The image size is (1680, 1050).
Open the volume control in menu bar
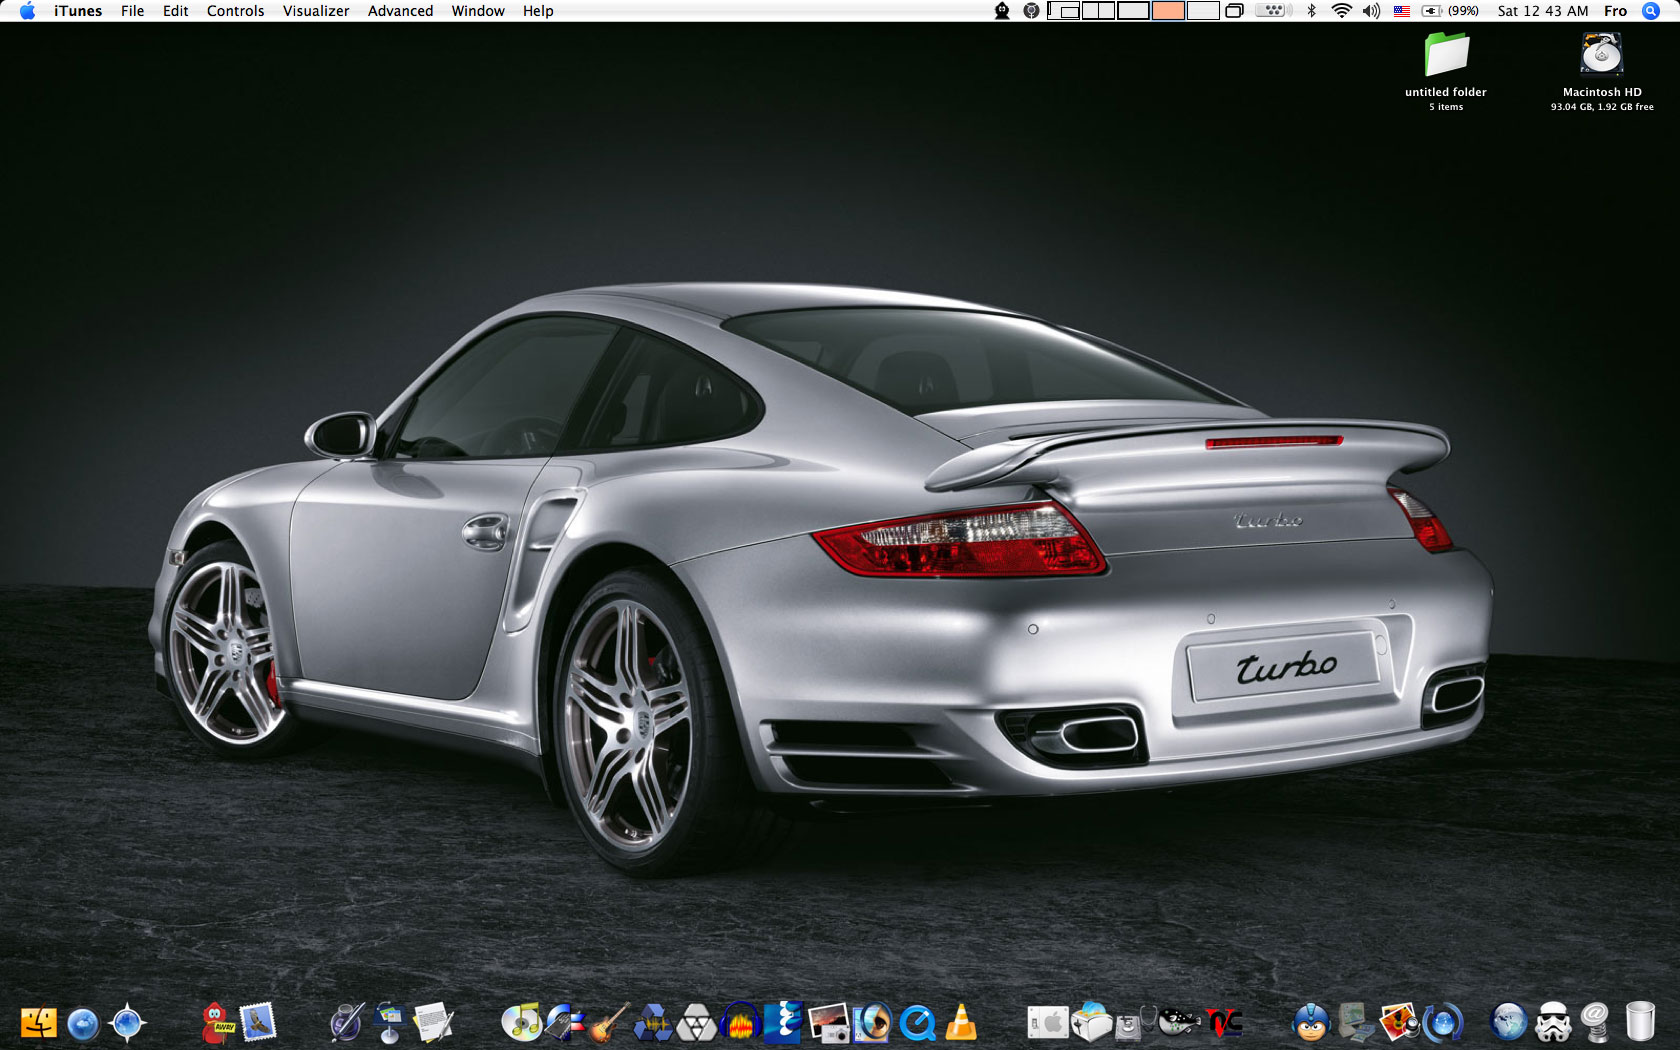[x=1371, y=11]
